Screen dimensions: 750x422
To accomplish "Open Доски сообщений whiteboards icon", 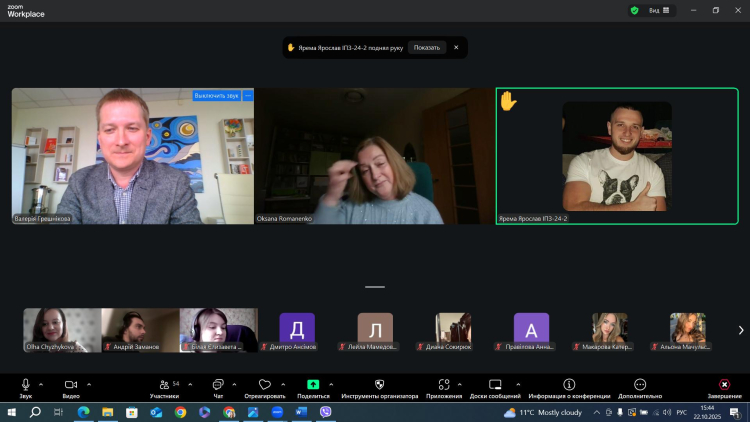I will coord(496,385).
